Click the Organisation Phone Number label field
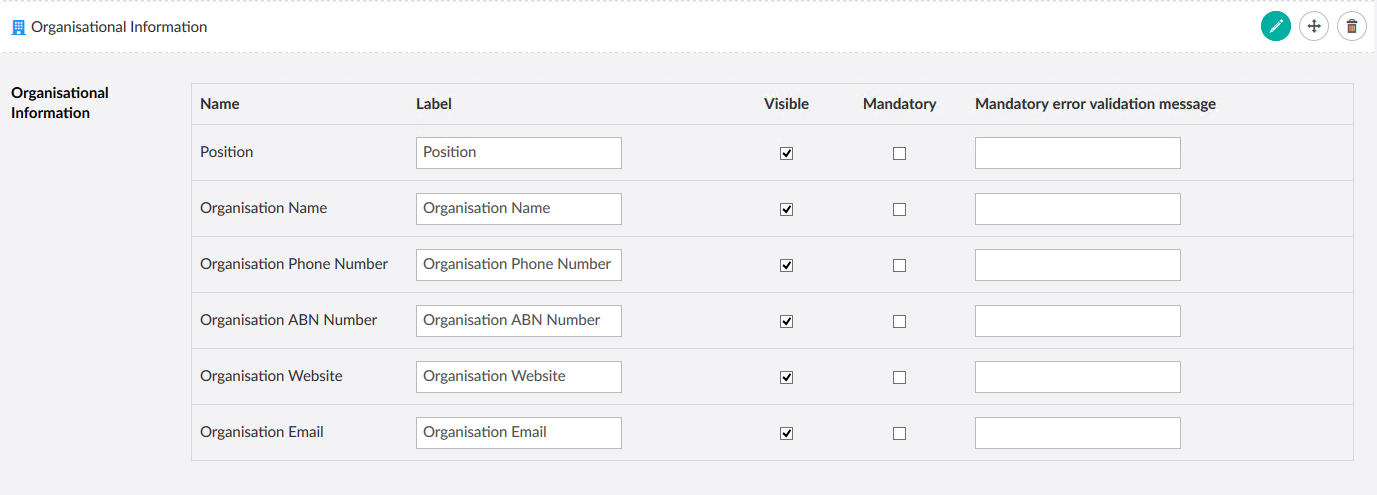 click(x=518, y=265)
